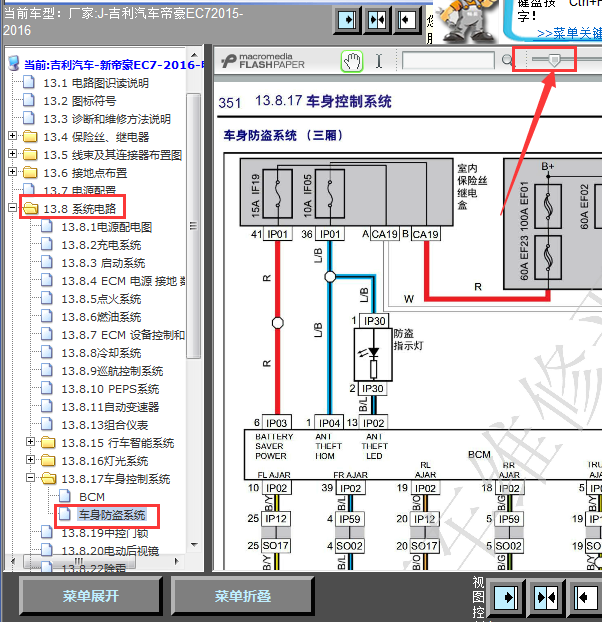Click the IP30 connector above indicator lamp

coord(374,321)
